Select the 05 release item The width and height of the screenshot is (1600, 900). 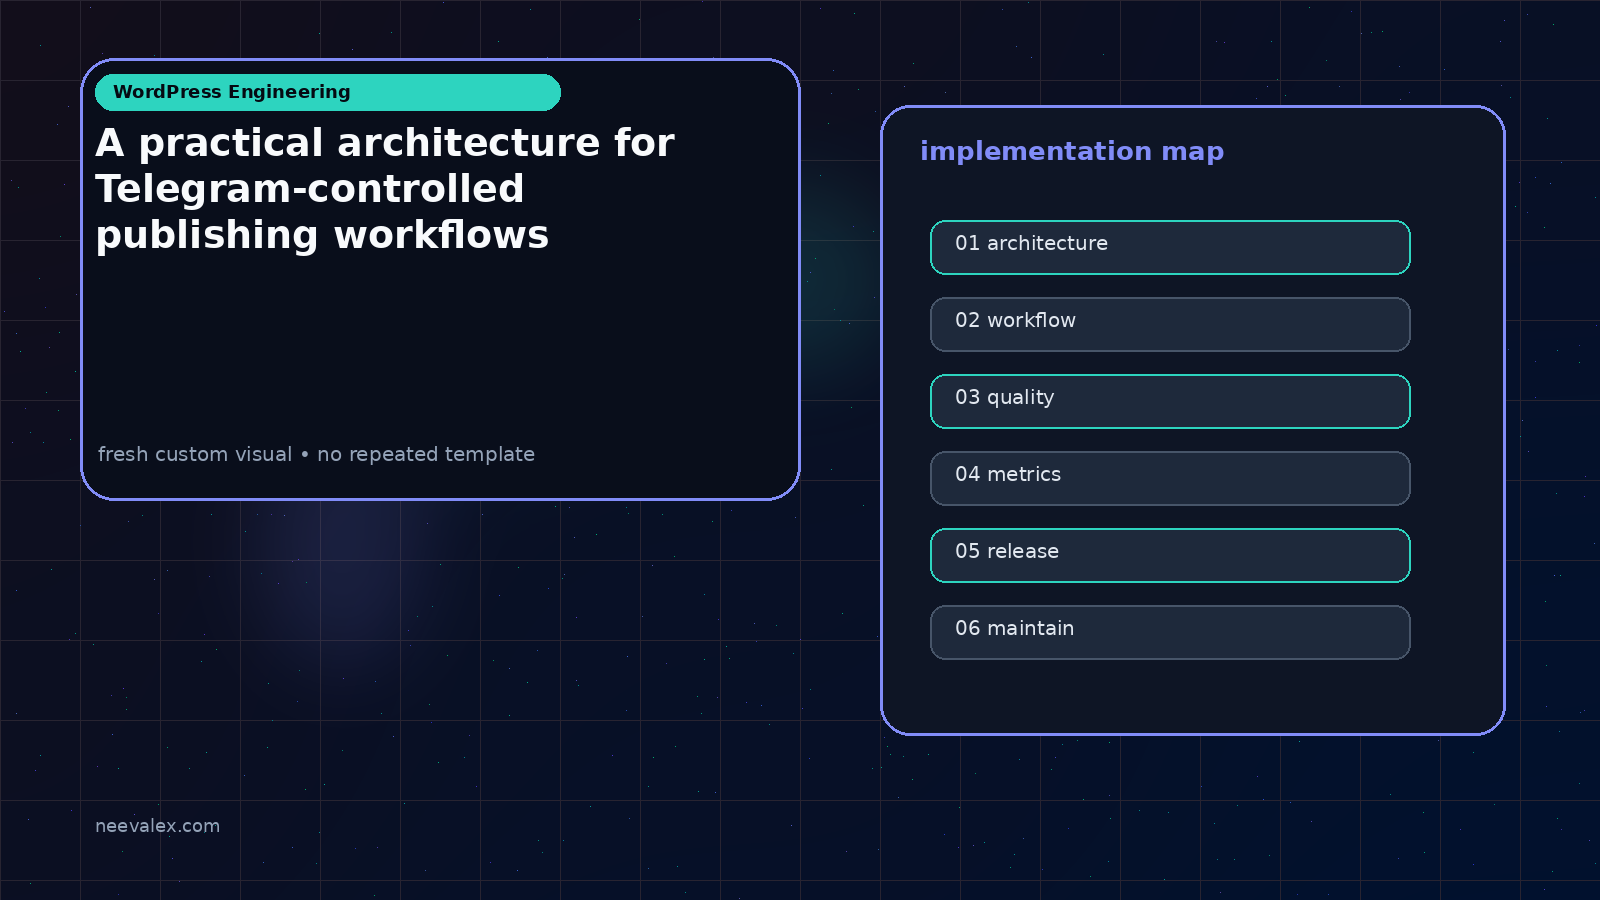[1170, 555]
